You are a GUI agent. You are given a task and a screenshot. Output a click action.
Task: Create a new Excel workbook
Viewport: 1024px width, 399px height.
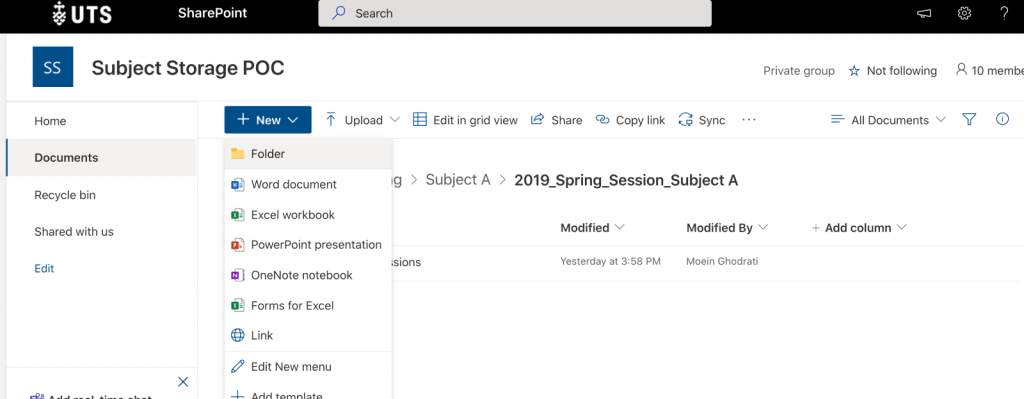[x=308, y=215]
